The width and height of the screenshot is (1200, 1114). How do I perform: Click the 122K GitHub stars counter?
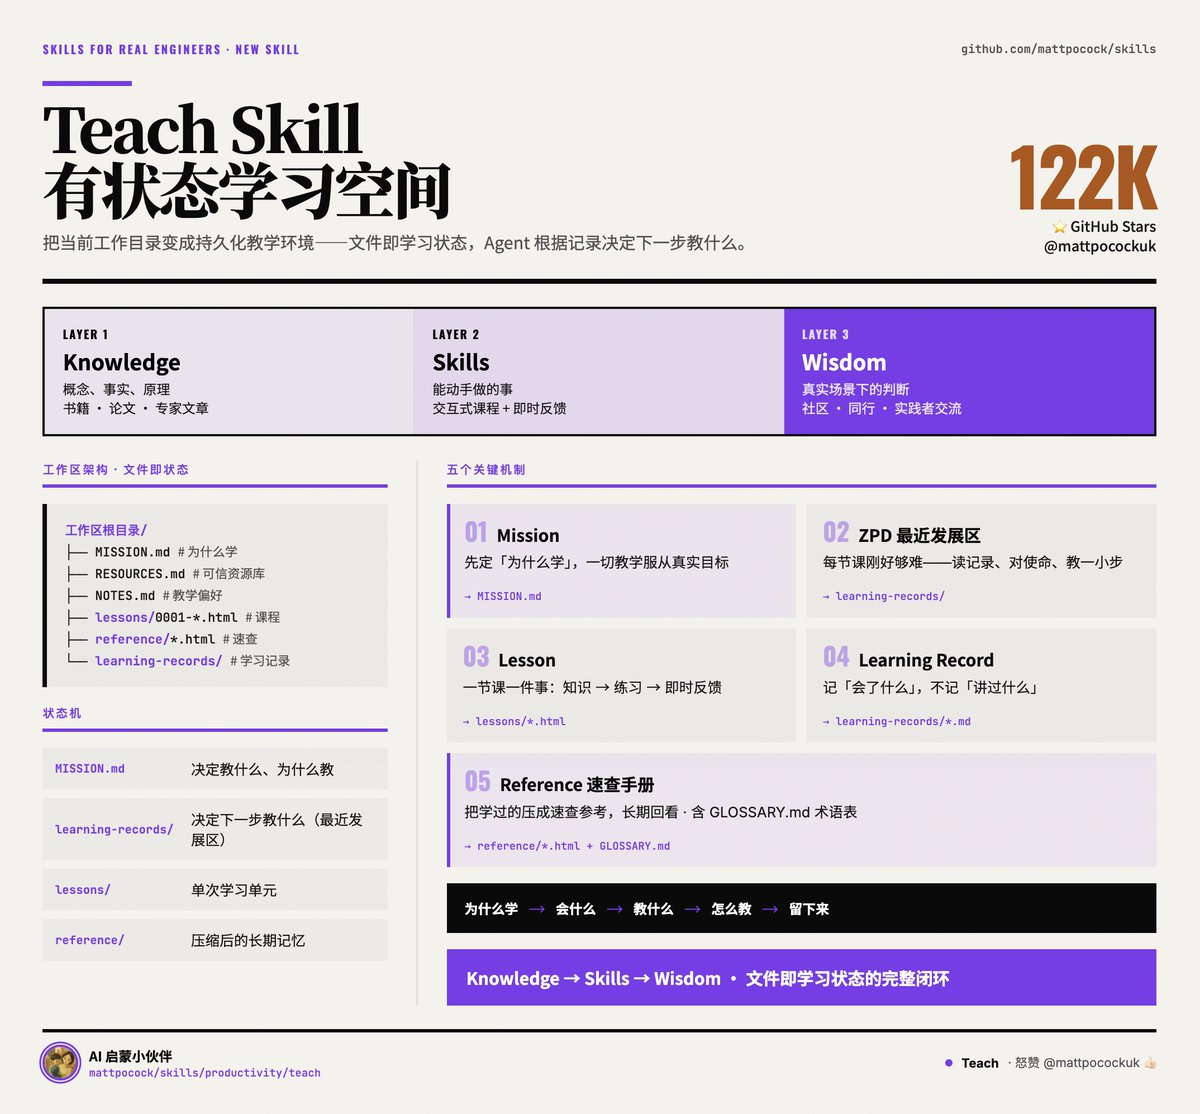(x=1083, y=178)
